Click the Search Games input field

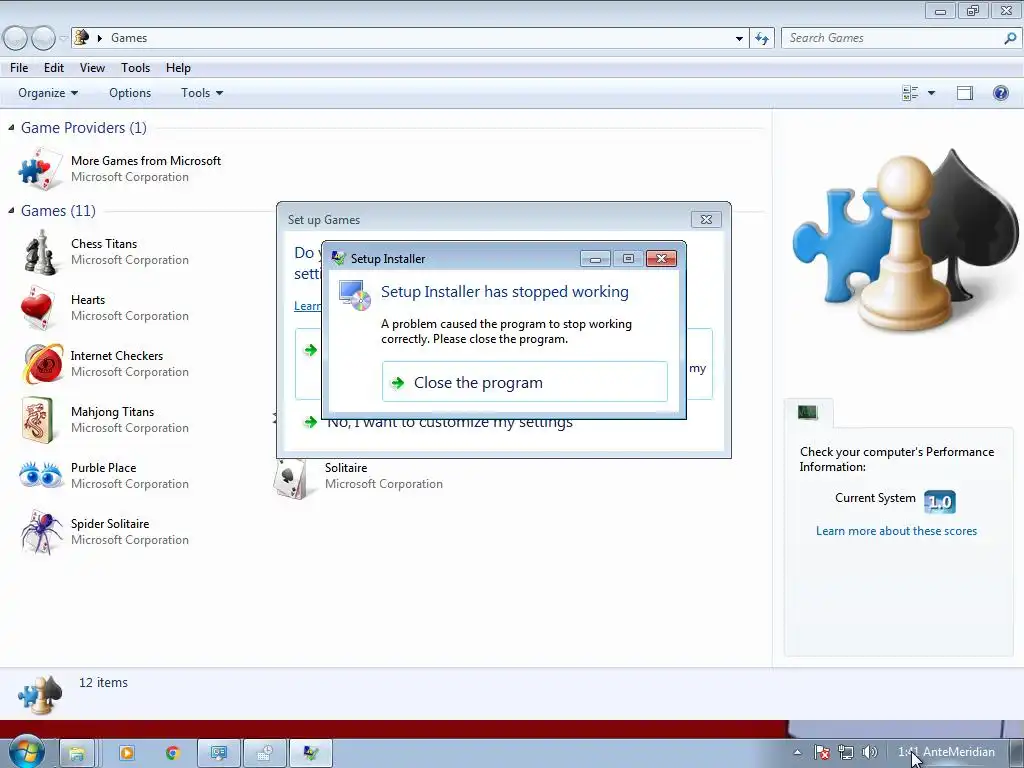pos(893,38)
